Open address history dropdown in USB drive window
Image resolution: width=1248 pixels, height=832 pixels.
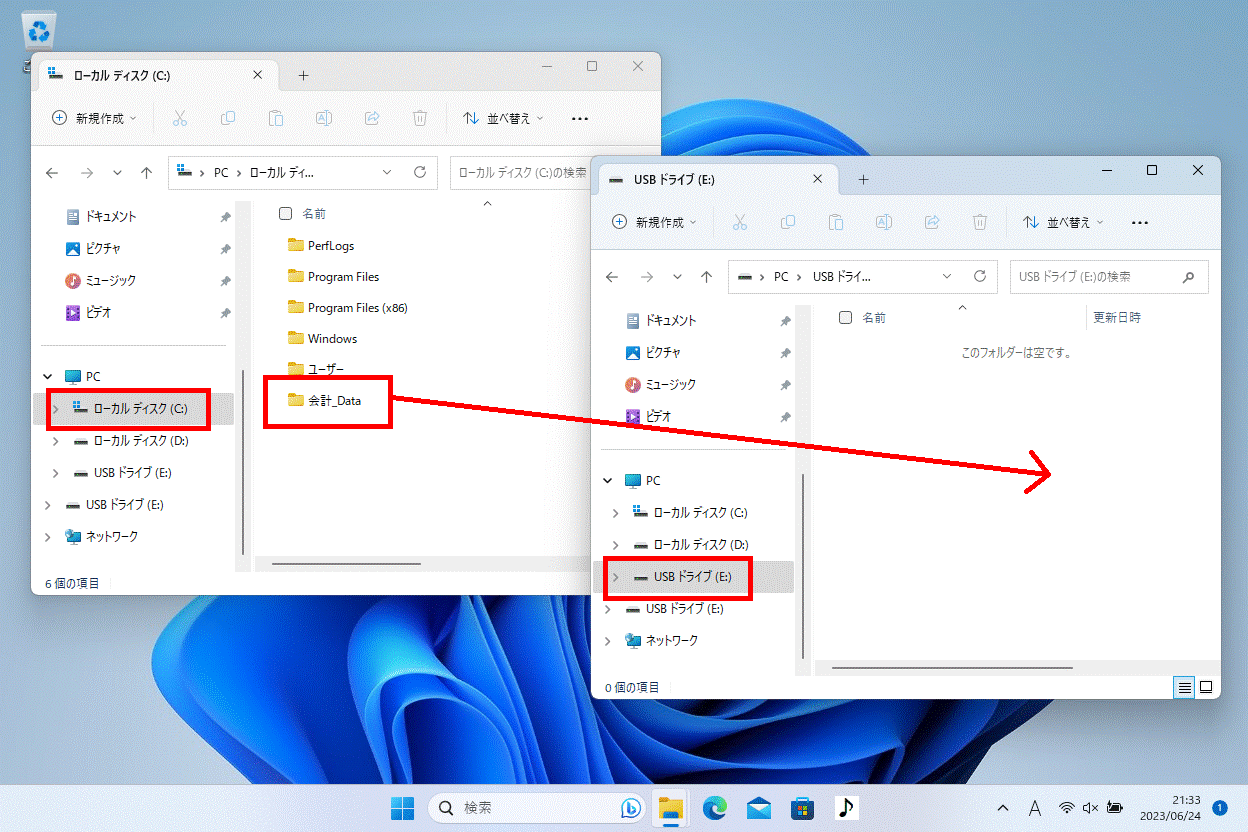pyautogui.click(x=947, y=277)
